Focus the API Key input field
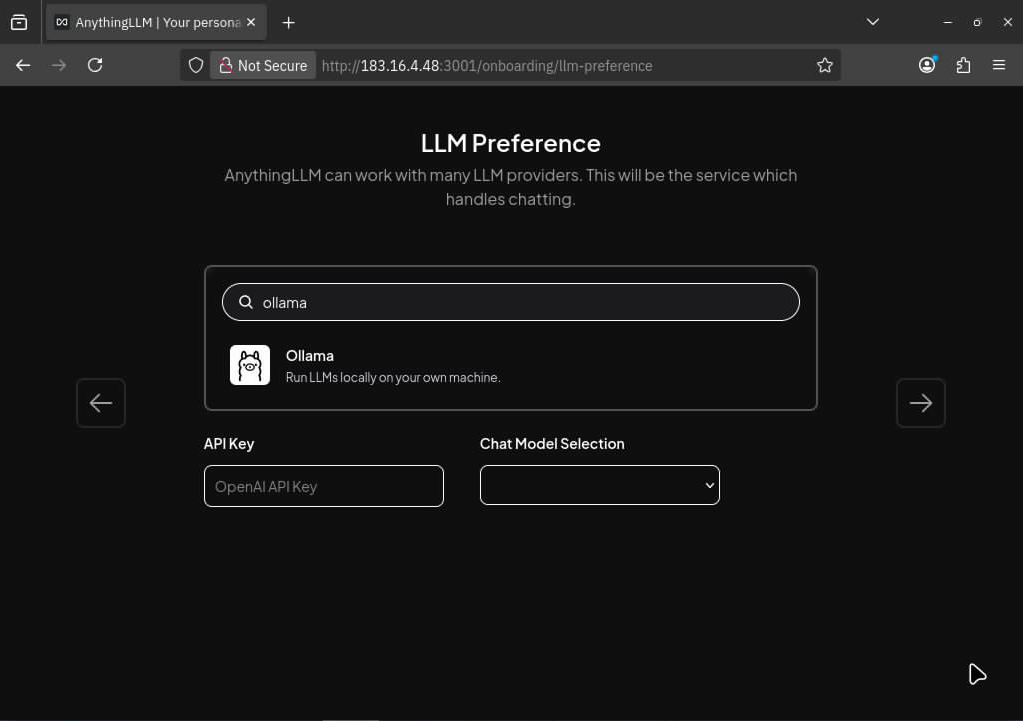Viewport: 1024px width, 721px height. [x=323, y=486]
